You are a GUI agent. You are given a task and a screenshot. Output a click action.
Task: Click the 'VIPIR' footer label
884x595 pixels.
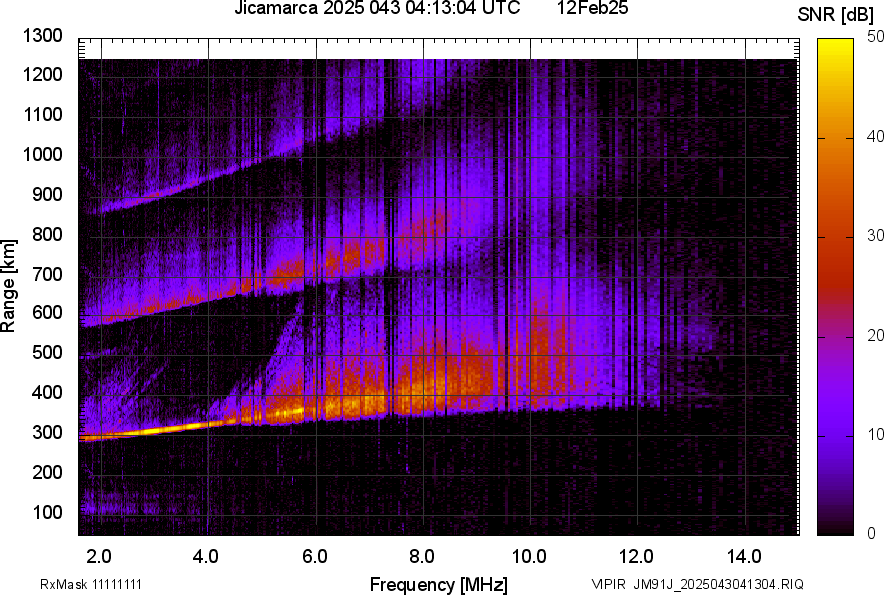(609, 584)
